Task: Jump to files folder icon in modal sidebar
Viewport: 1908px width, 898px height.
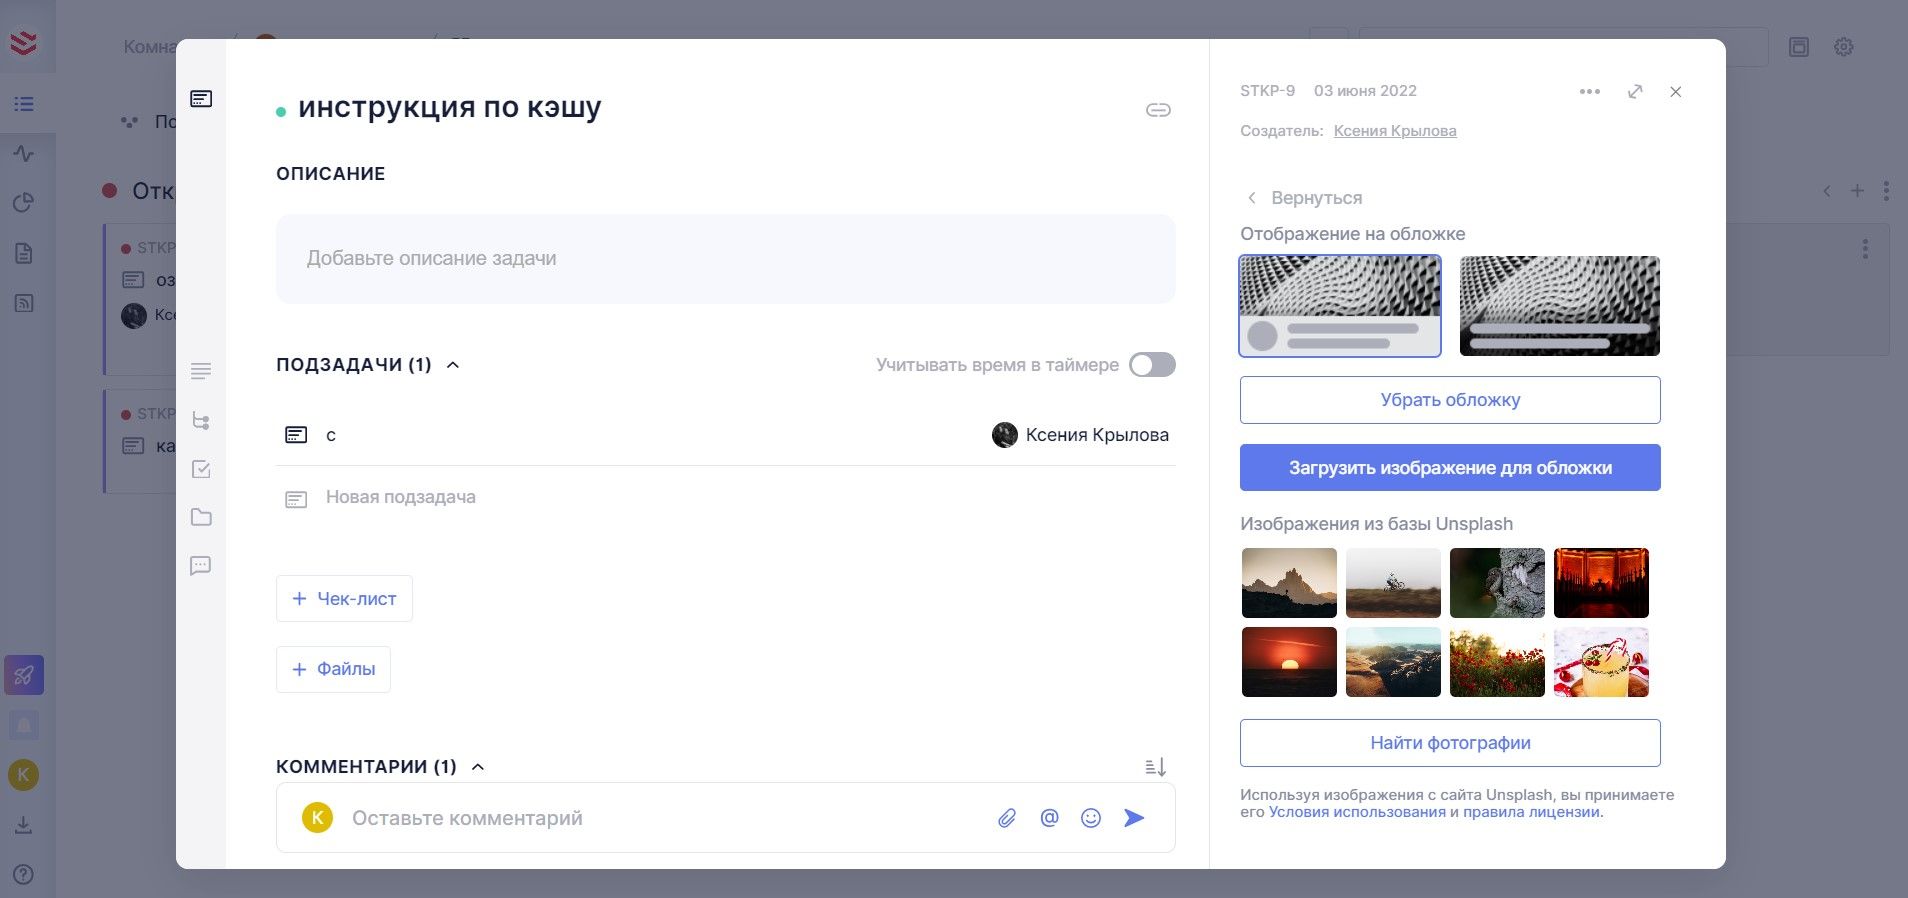Action: [x=201, y=517]
